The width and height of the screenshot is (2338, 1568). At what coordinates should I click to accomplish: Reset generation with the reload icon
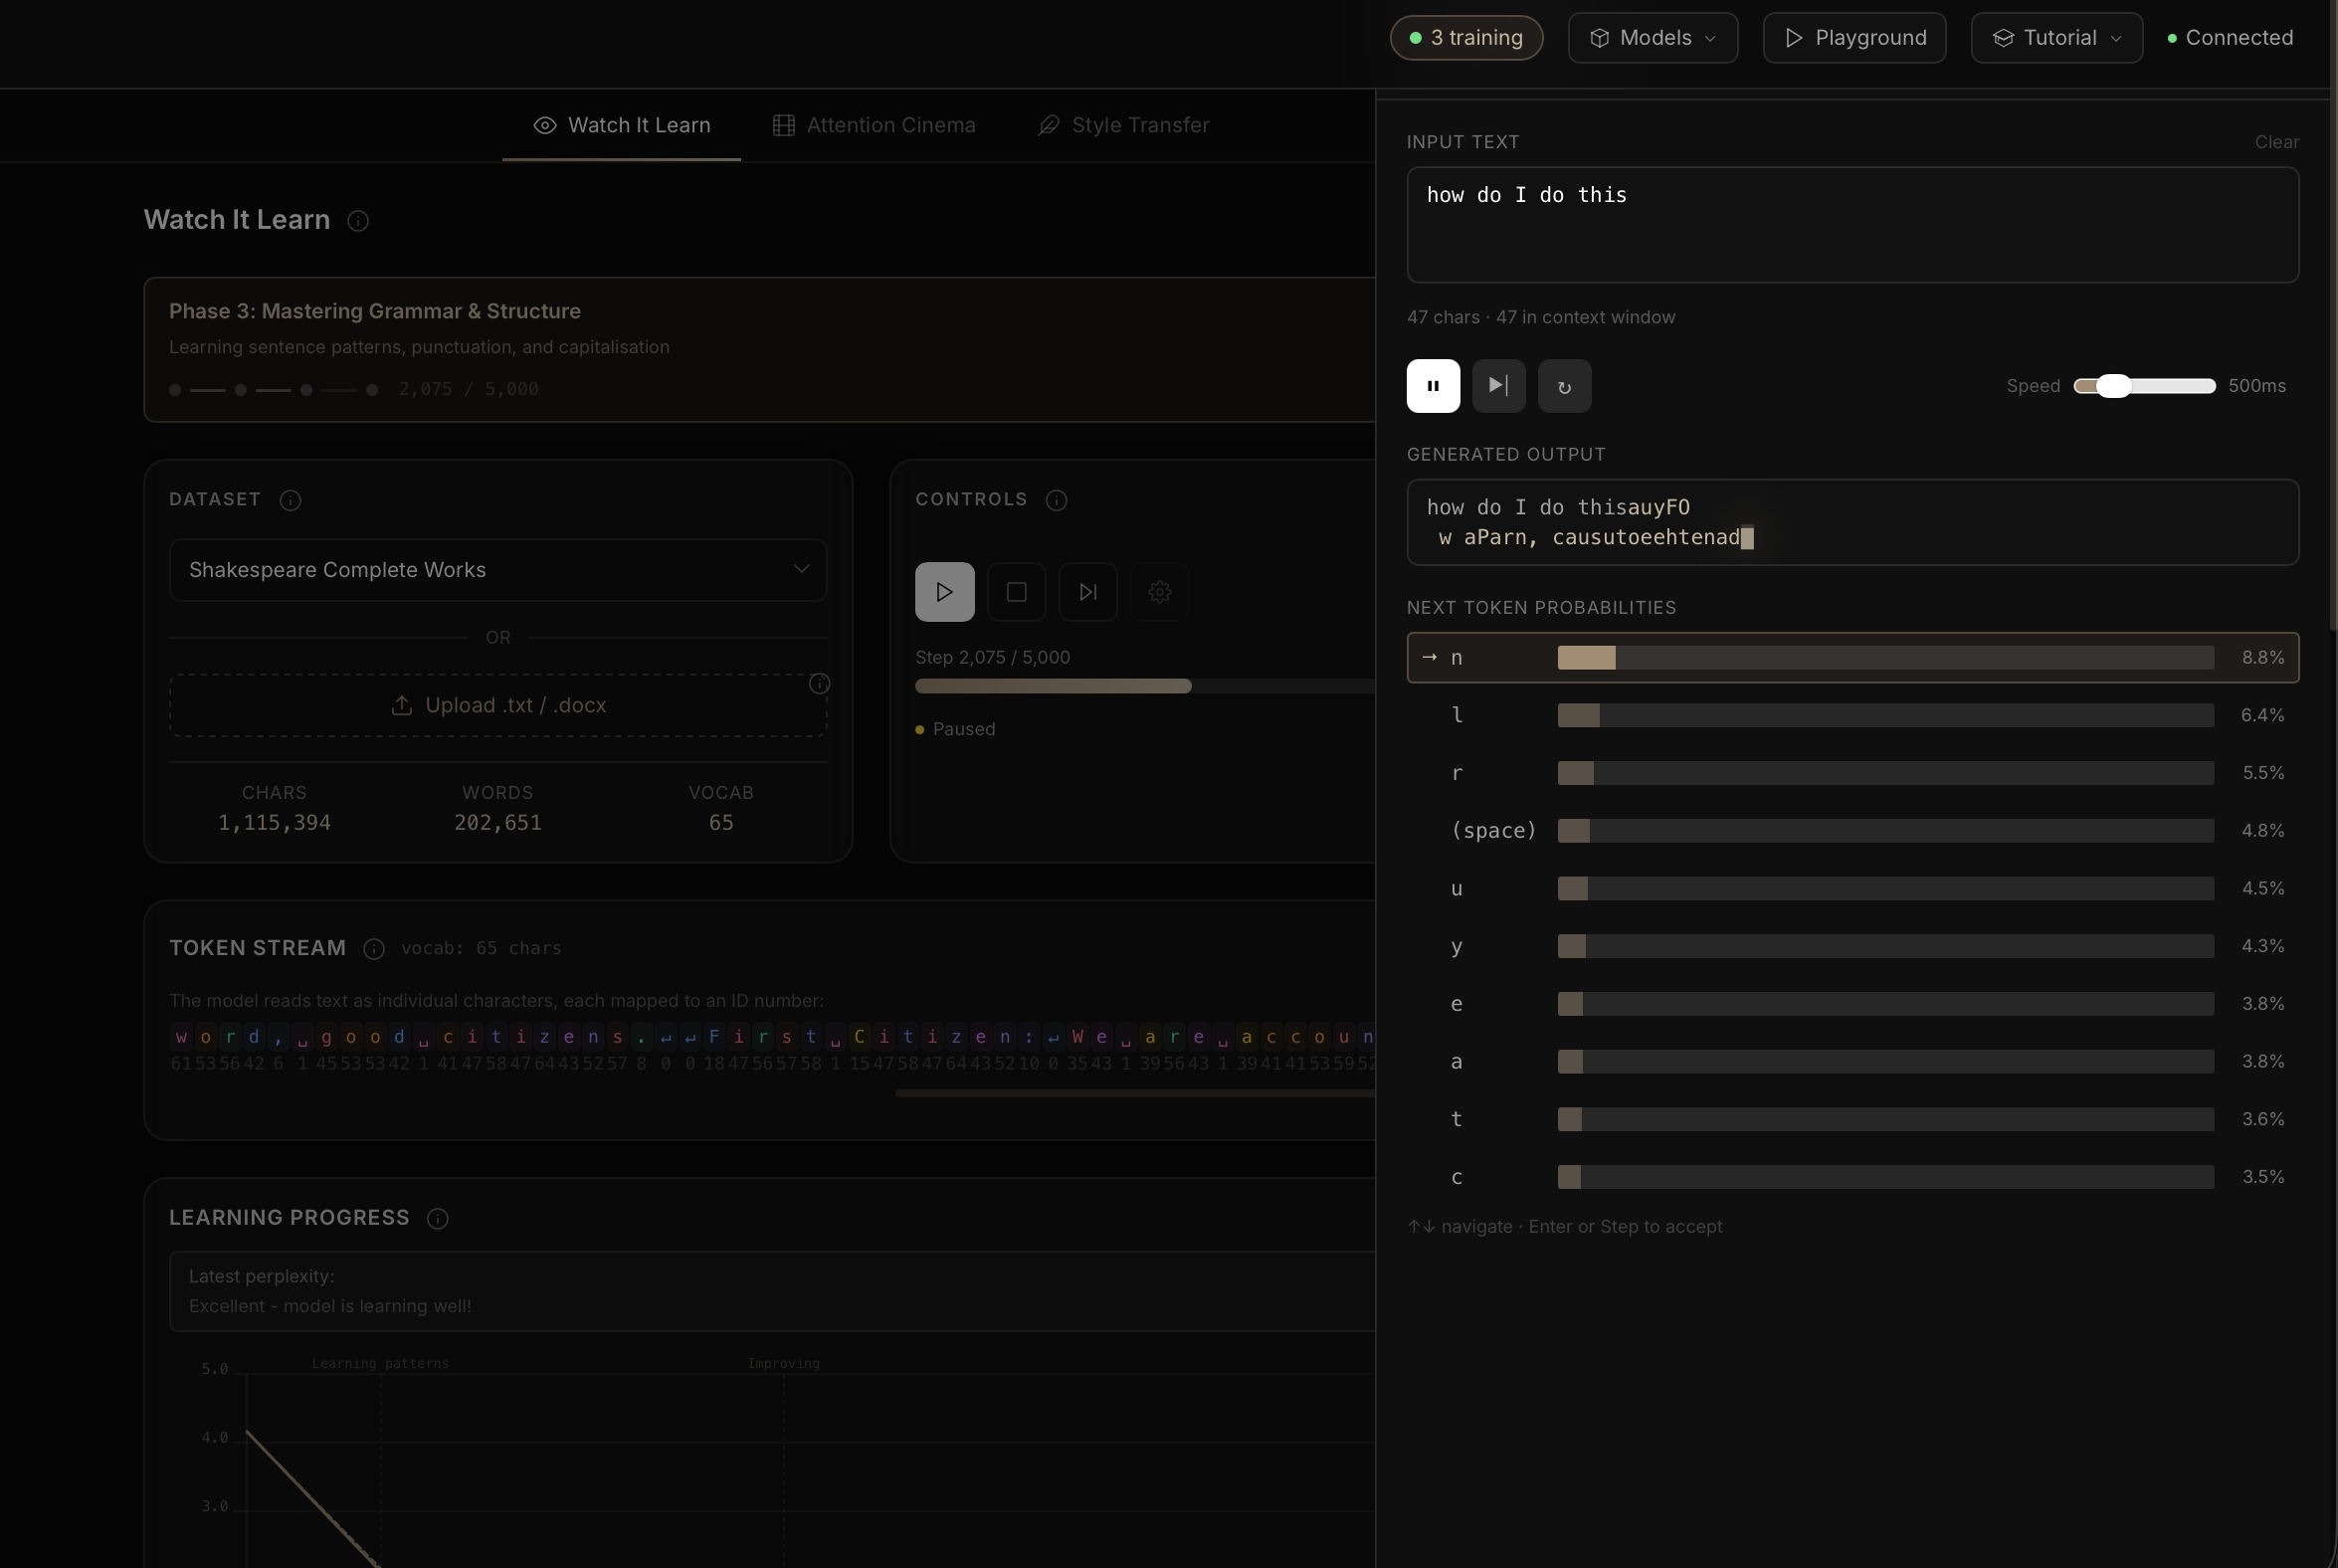(1564, 386)
